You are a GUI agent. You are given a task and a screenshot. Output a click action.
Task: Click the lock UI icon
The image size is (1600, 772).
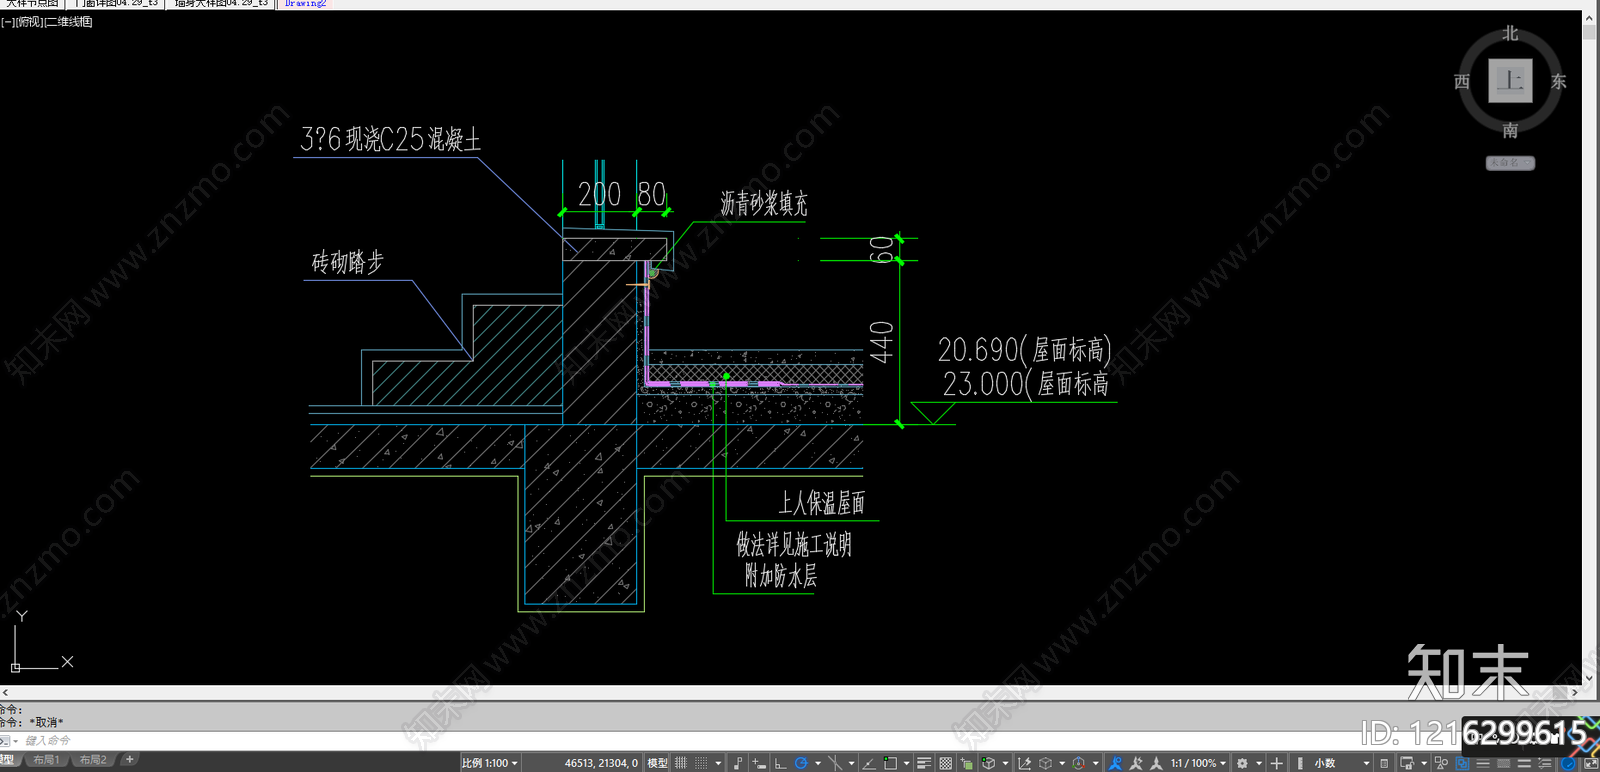pos(1408,763)
